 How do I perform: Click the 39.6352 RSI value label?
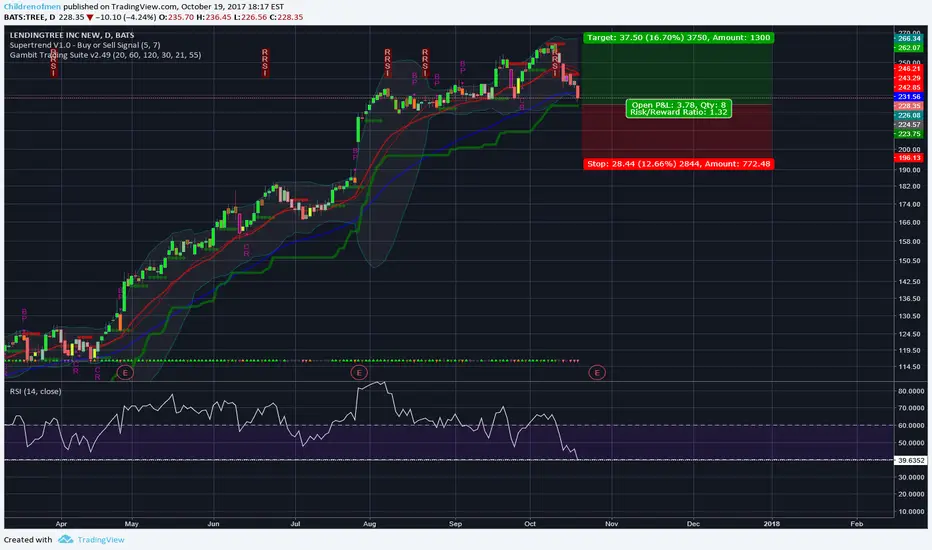pos(911,460)
